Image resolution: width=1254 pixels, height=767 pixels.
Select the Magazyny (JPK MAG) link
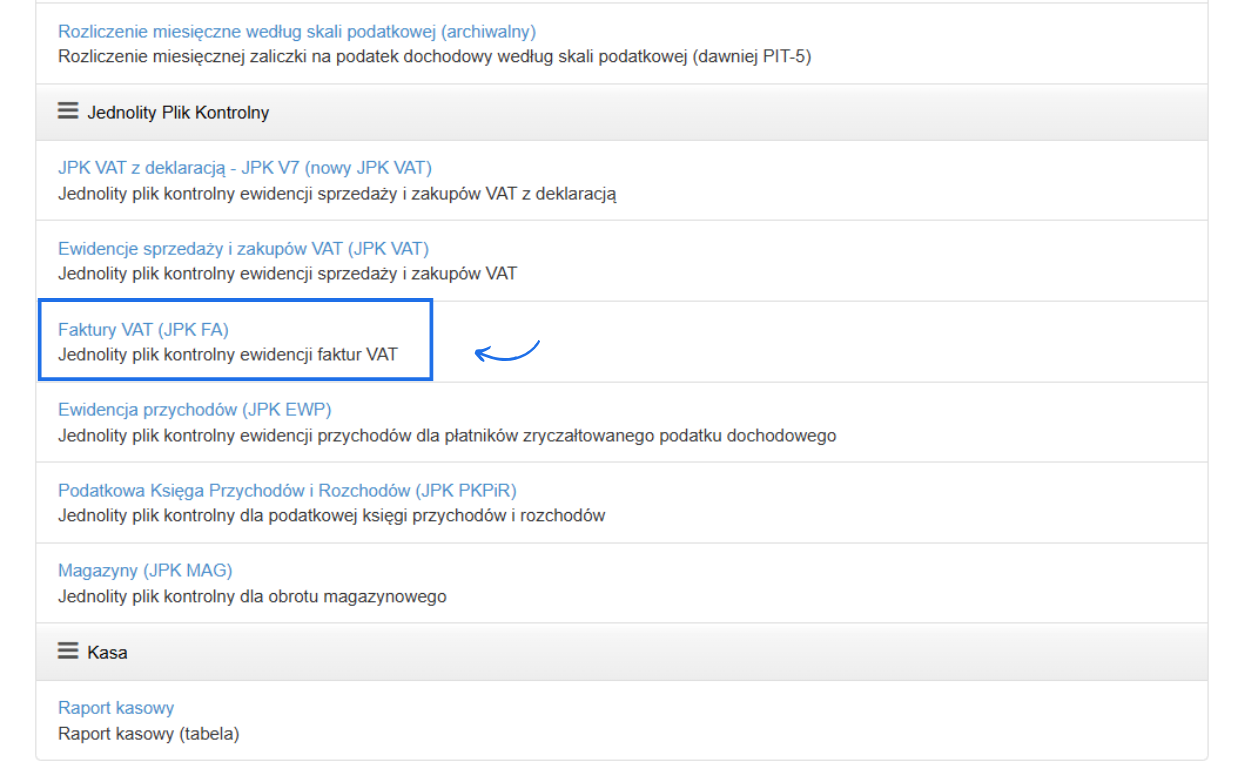145,571
